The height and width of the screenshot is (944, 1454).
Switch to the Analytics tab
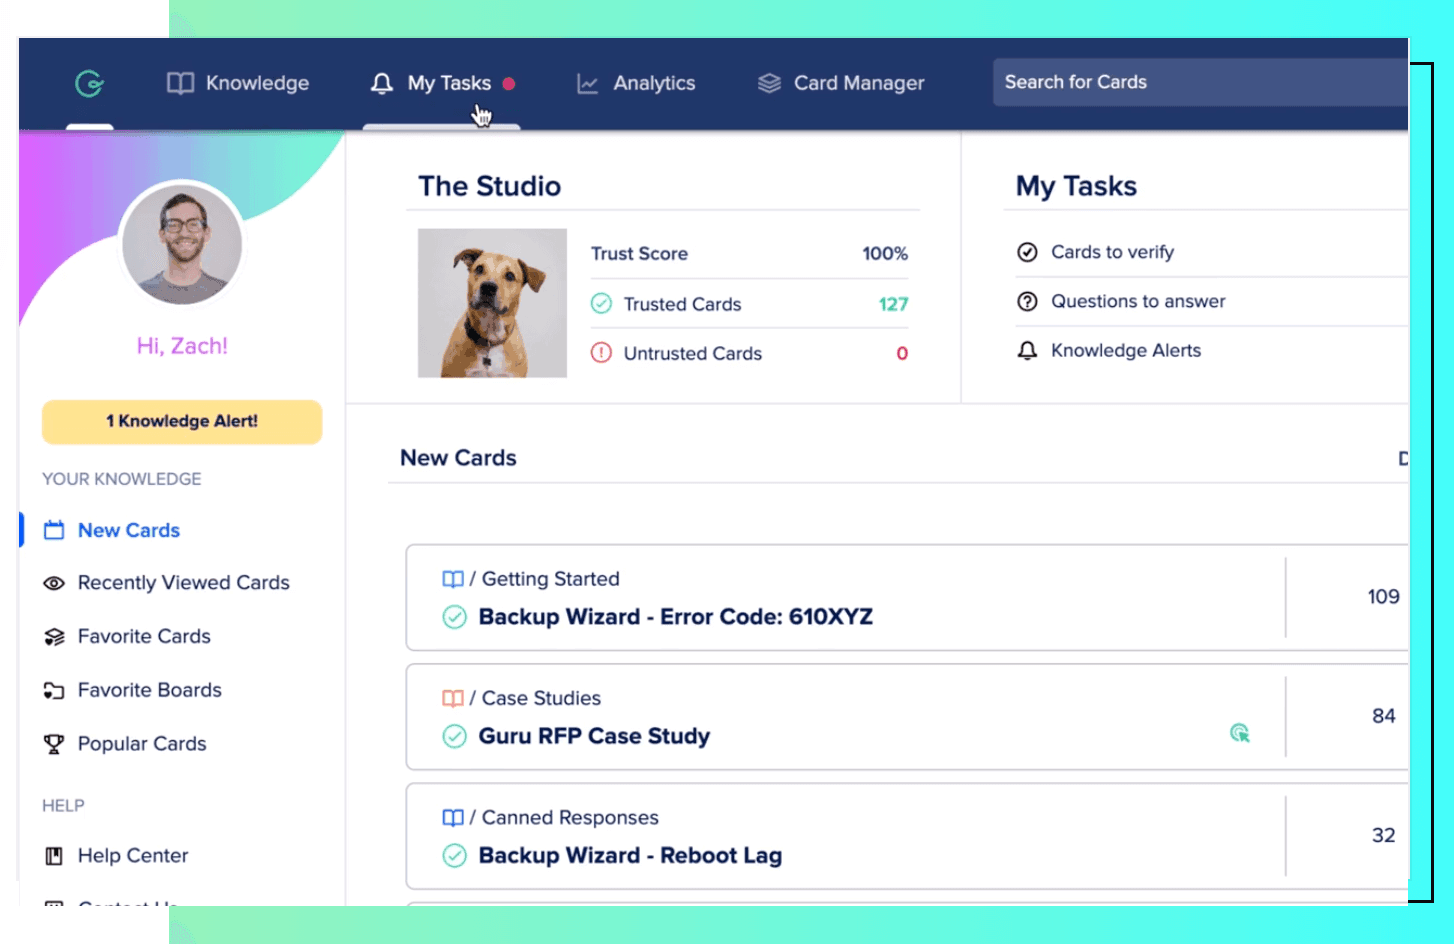[x=636, y=83]
